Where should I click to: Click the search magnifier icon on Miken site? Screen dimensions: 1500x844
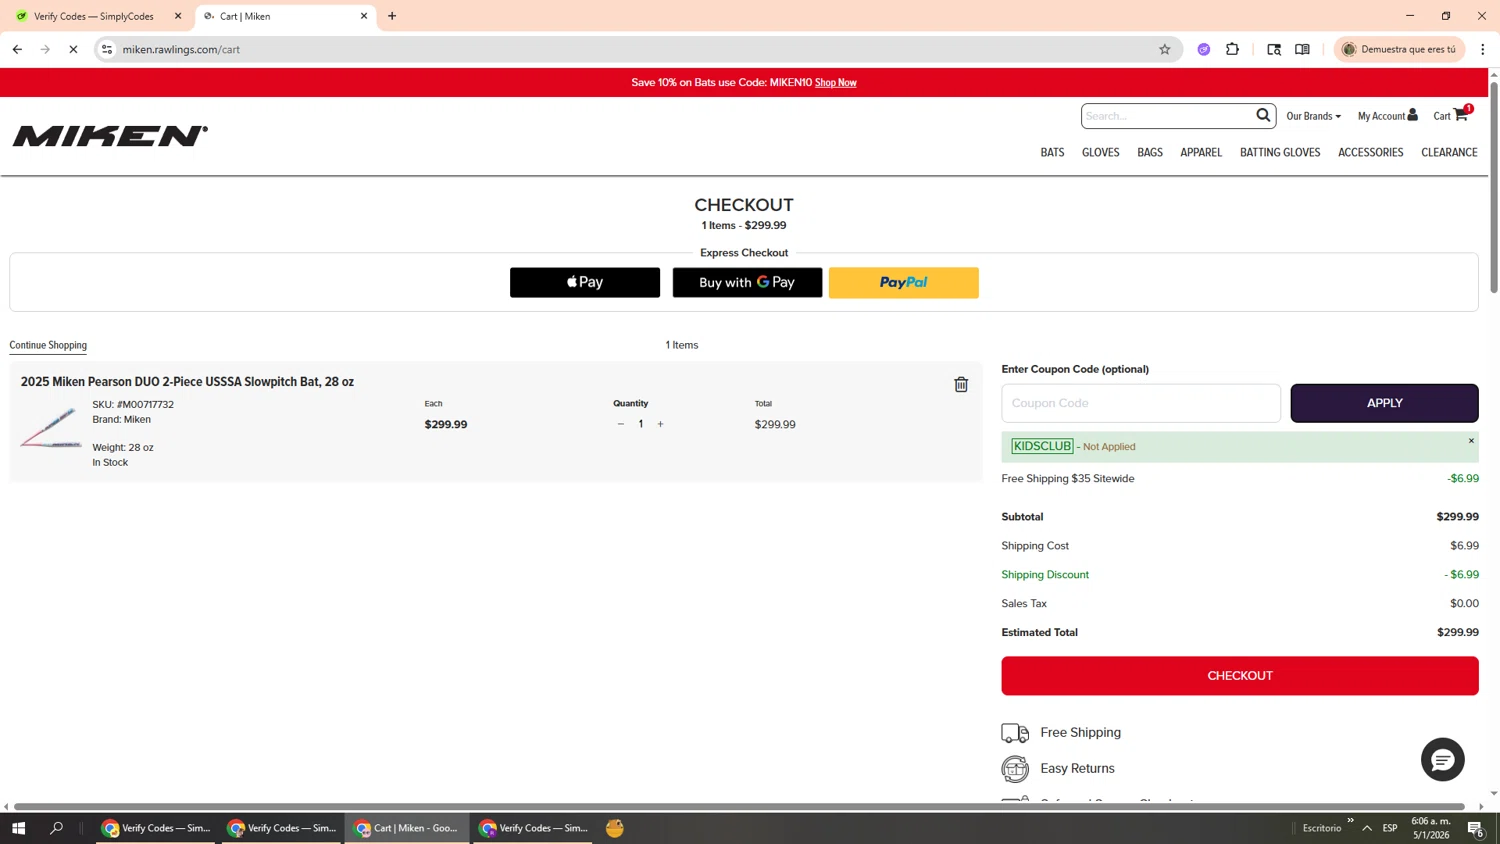(x=1263, y=115)
